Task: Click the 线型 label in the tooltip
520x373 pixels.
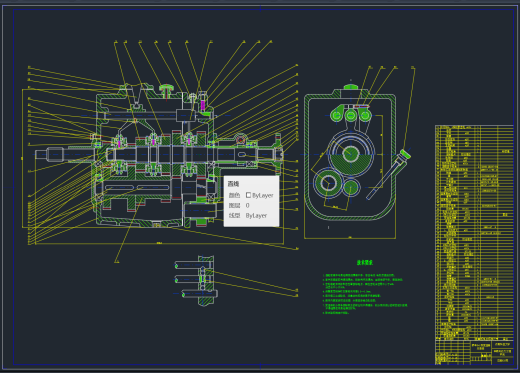Action: (x=234, y=216)
